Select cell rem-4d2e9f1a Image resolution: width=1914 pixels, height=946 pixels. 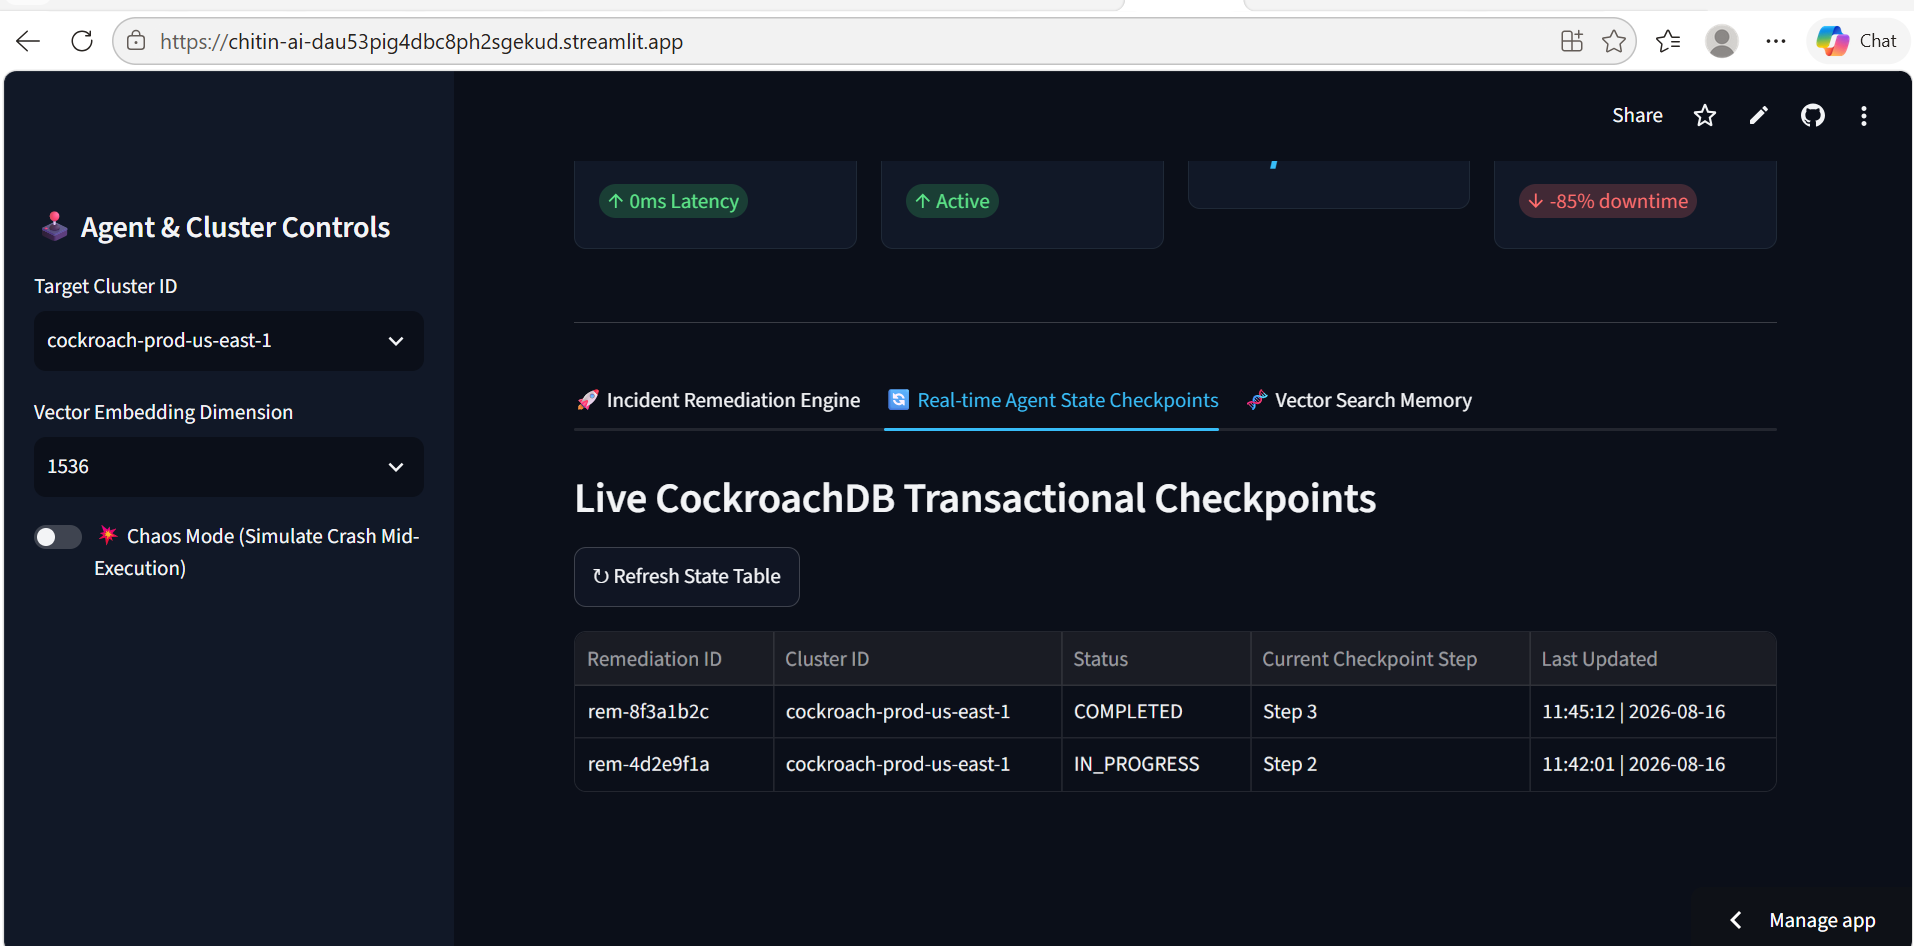(x=674, y=765)
